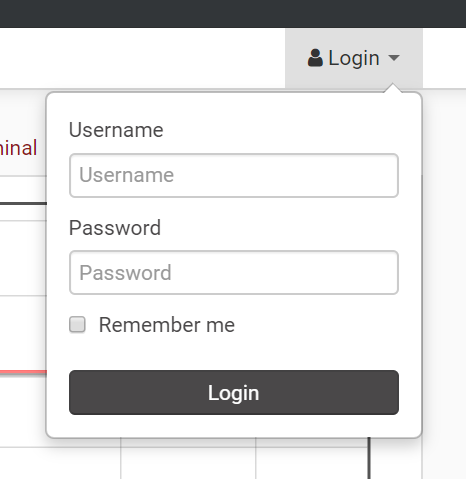466x479 pixels.
Task: Switch to the partially visible Terminal tab
Action: (18, 148)
